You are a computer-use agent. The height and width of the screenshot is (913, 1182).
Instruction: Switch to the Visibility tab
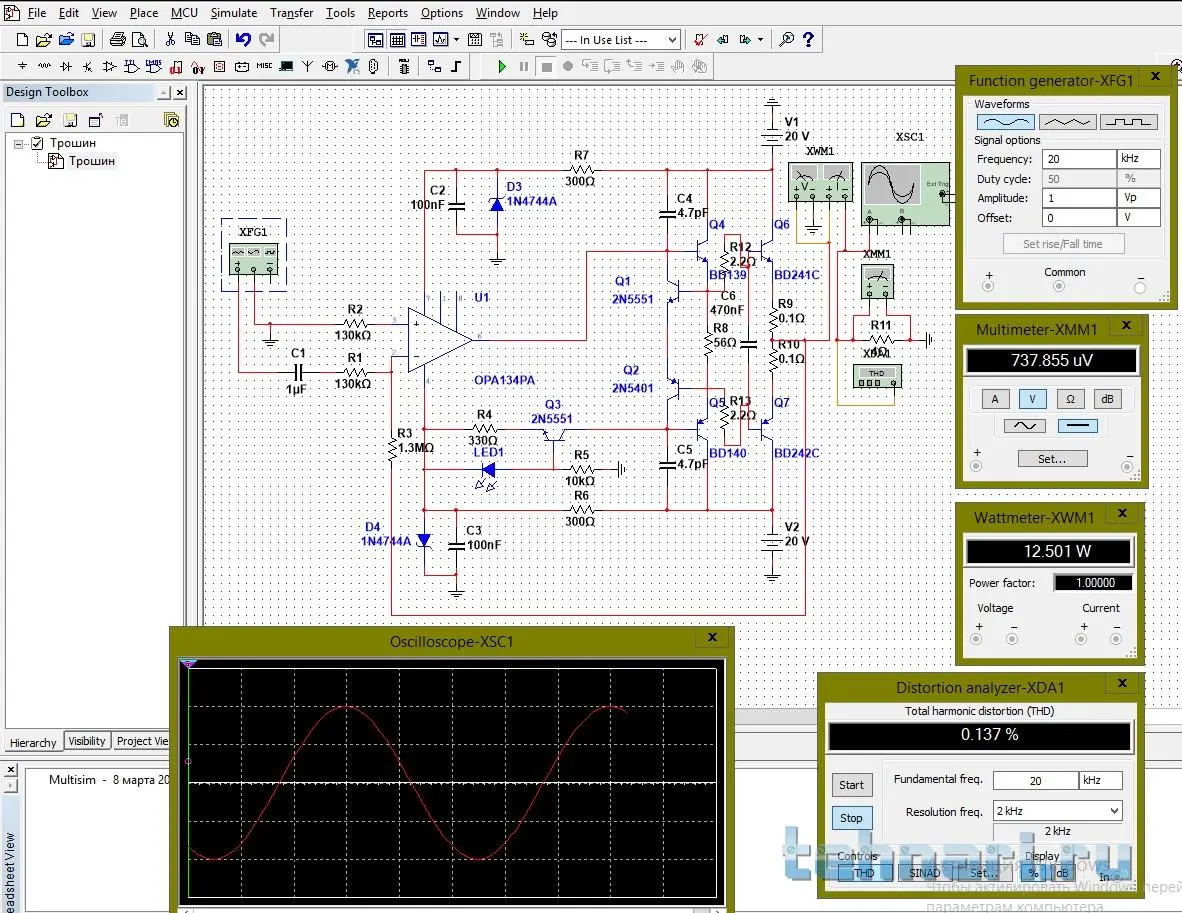[87, 741]
